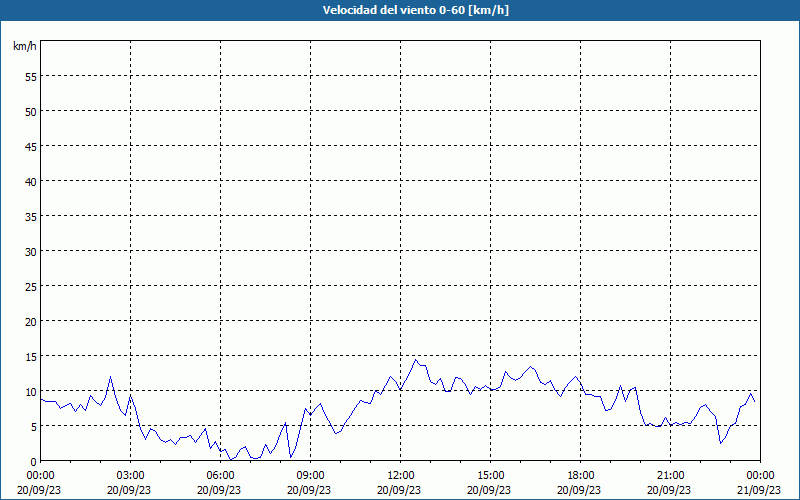Click the y-axis label 10

(x=31, y=391)
